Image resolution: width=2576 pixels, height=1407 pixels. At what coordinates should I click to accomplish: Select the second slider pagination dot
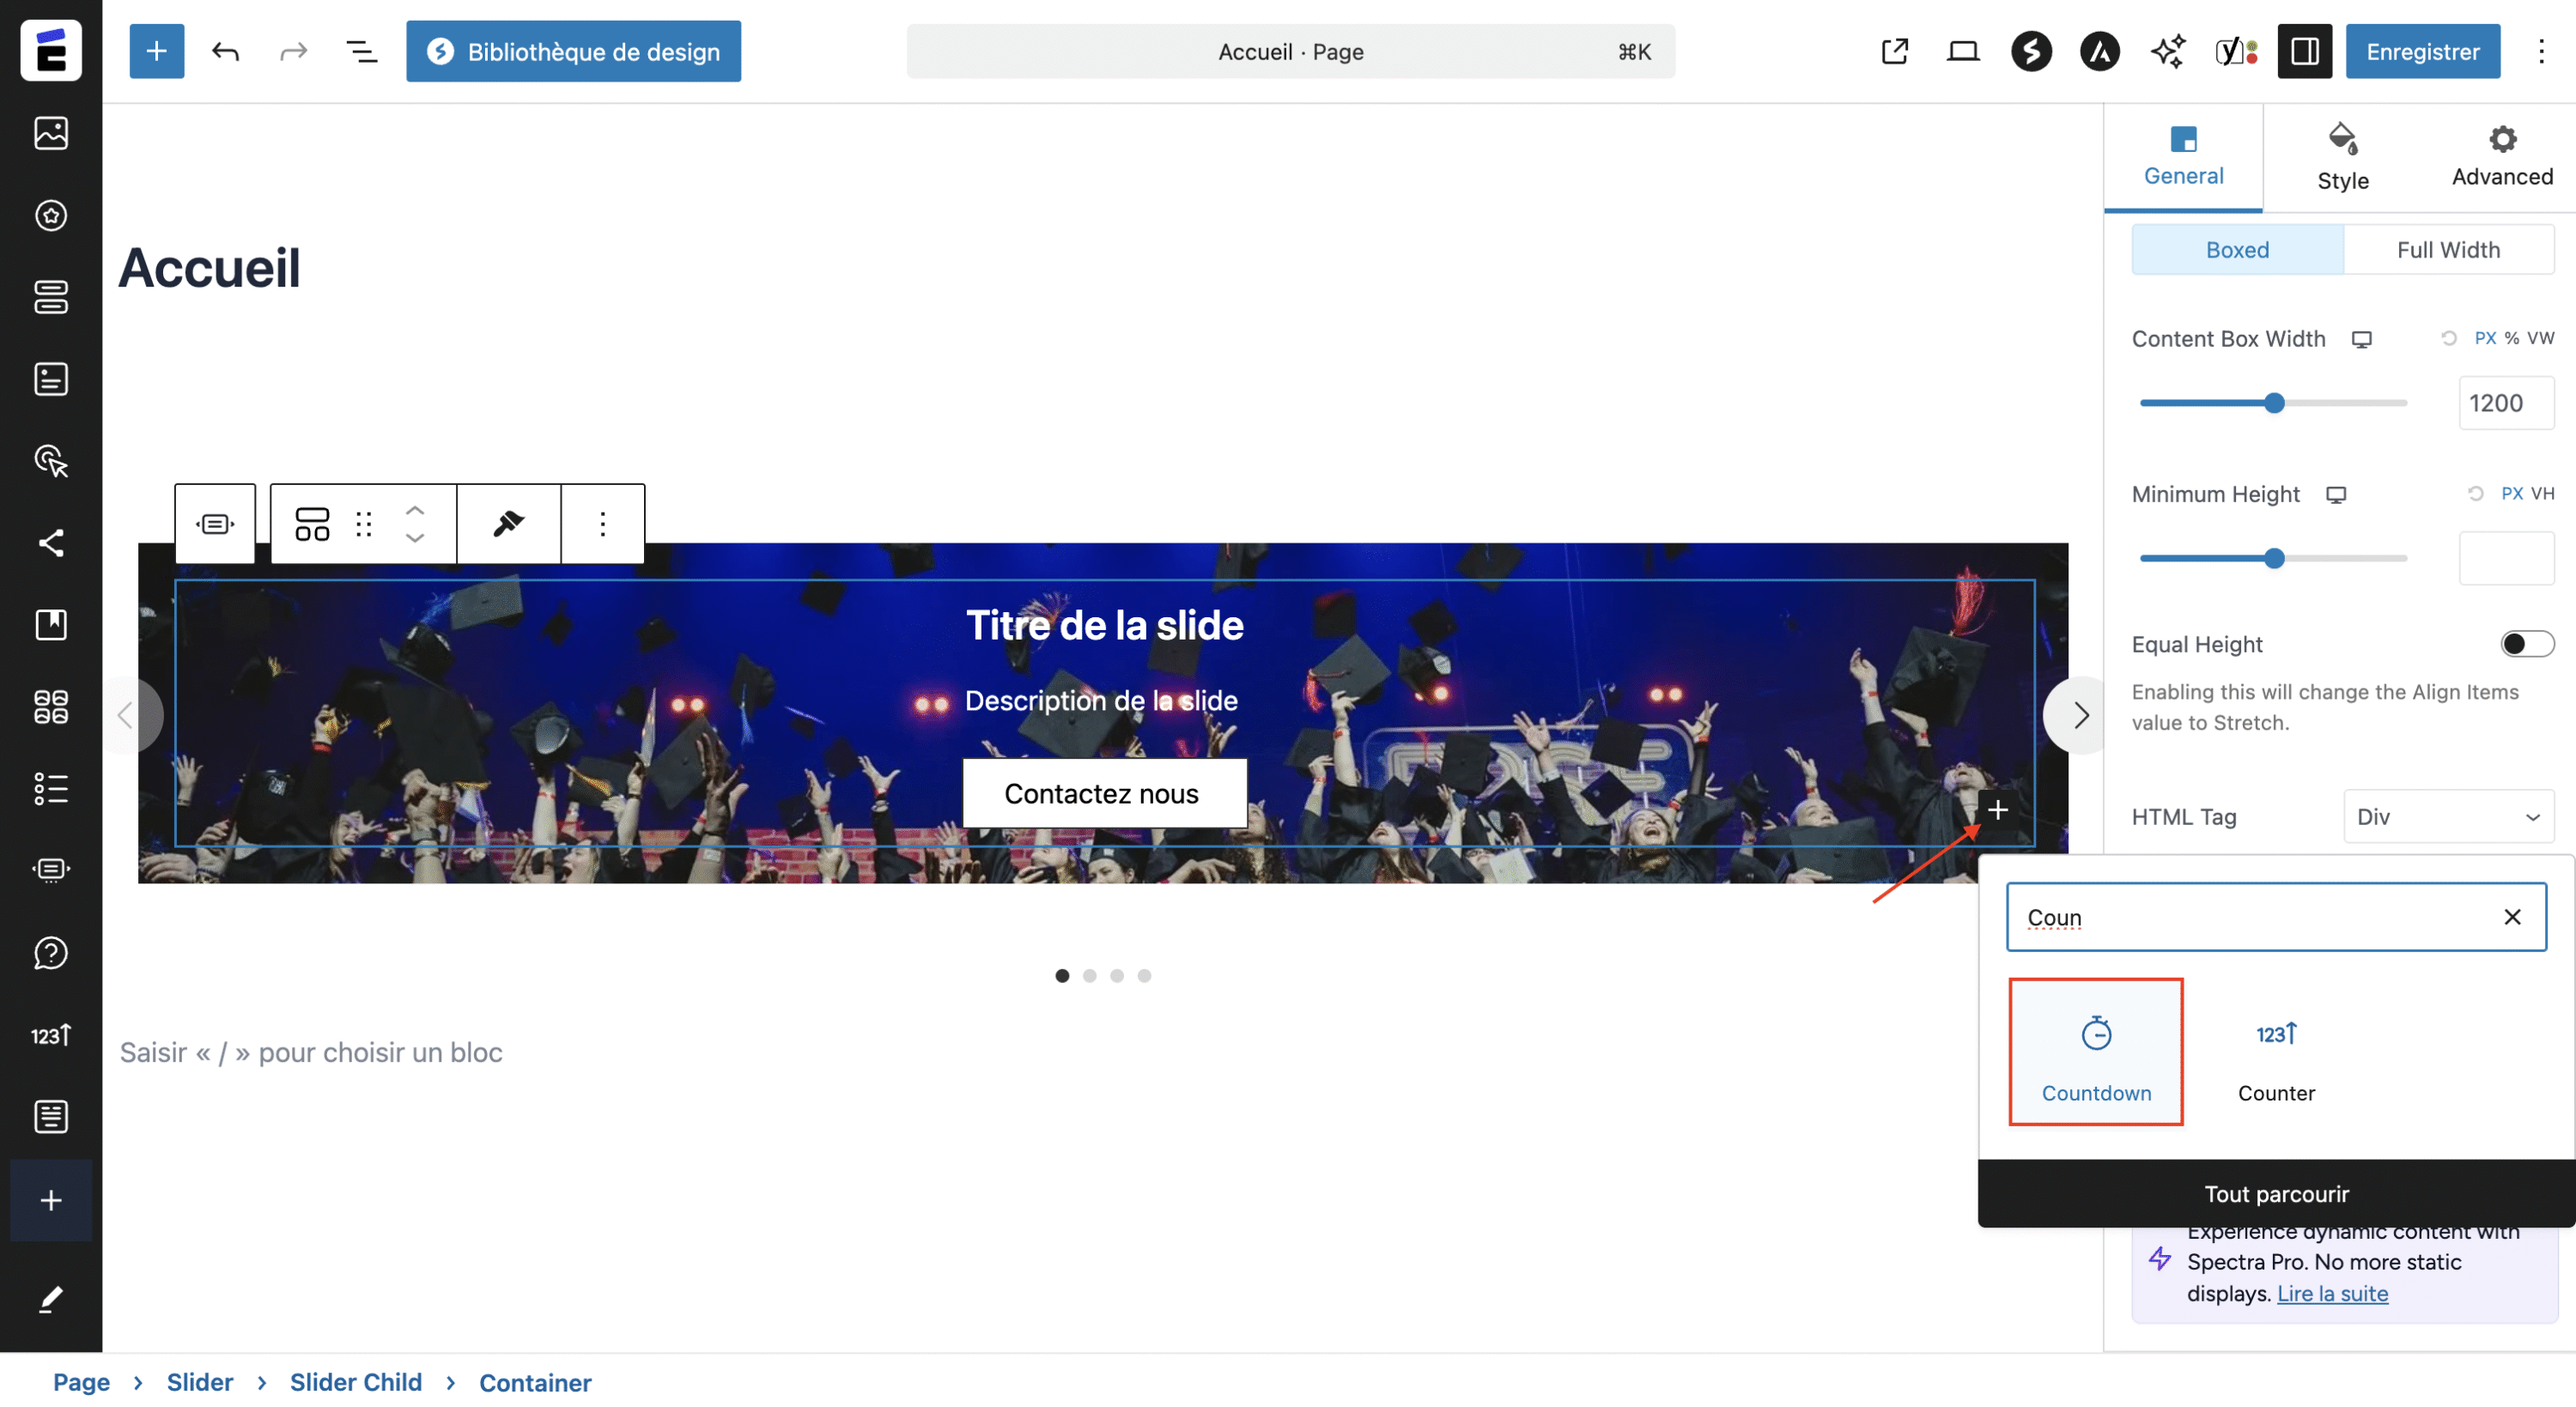pyautogui.click(x=1089, y=975)
